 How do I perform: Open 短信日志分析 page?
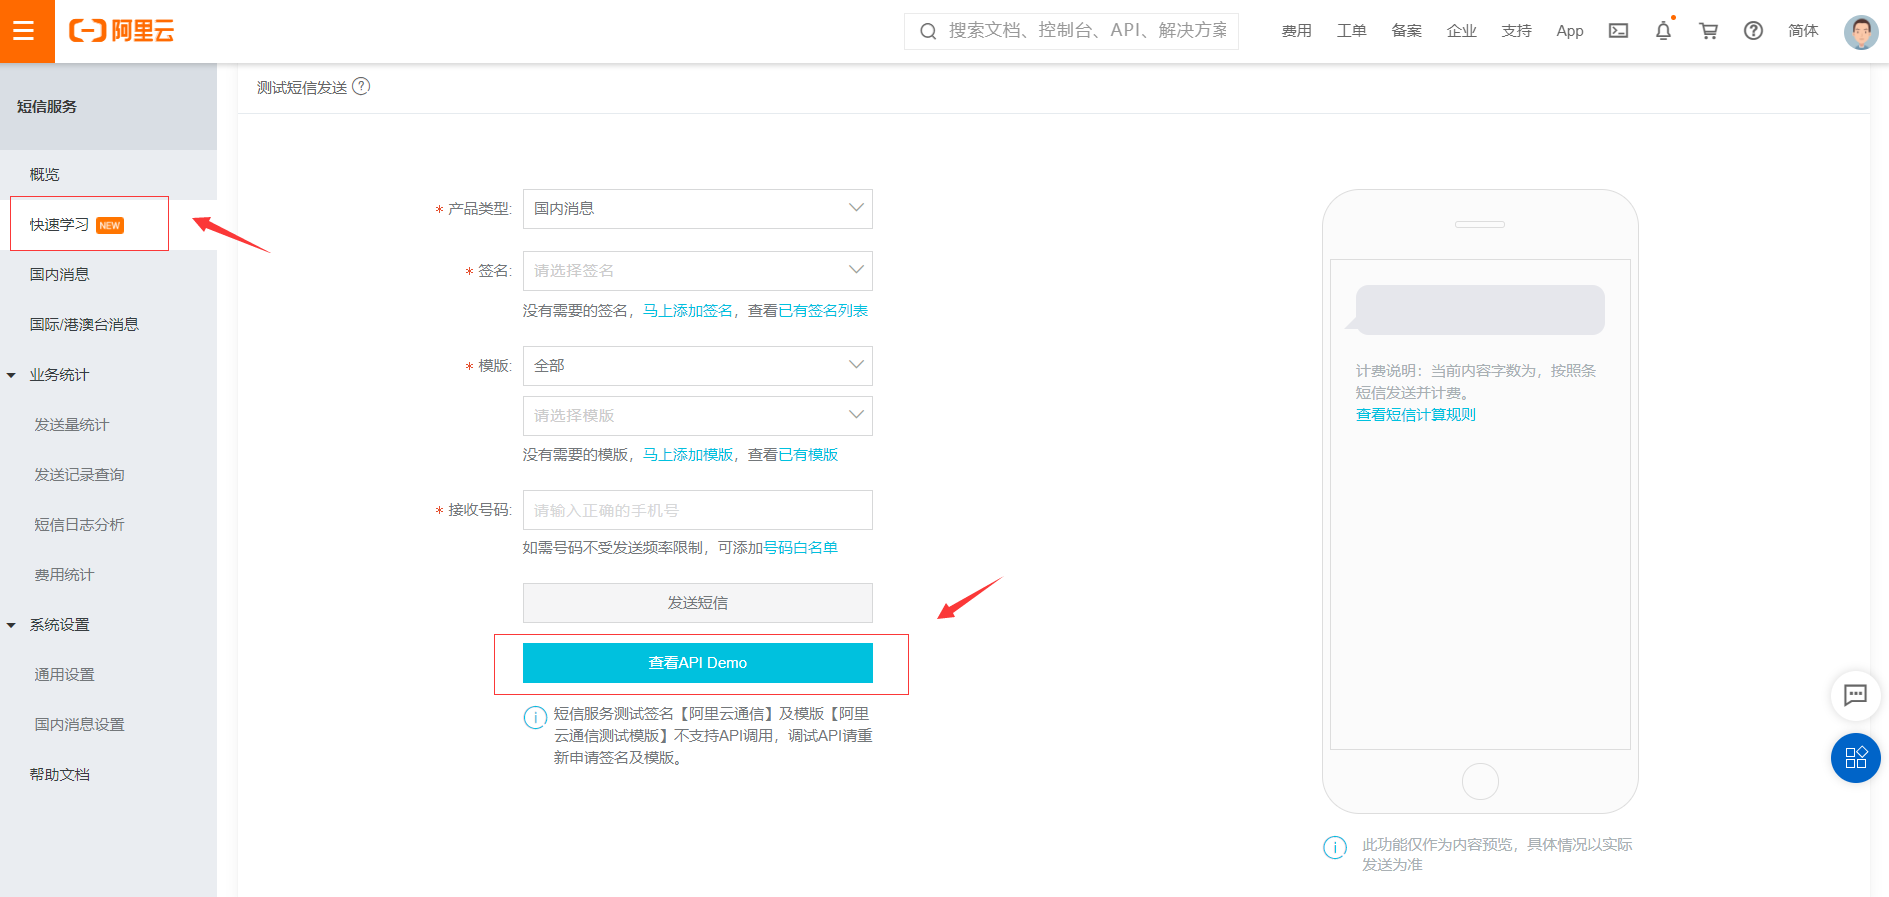coord(80,525)
